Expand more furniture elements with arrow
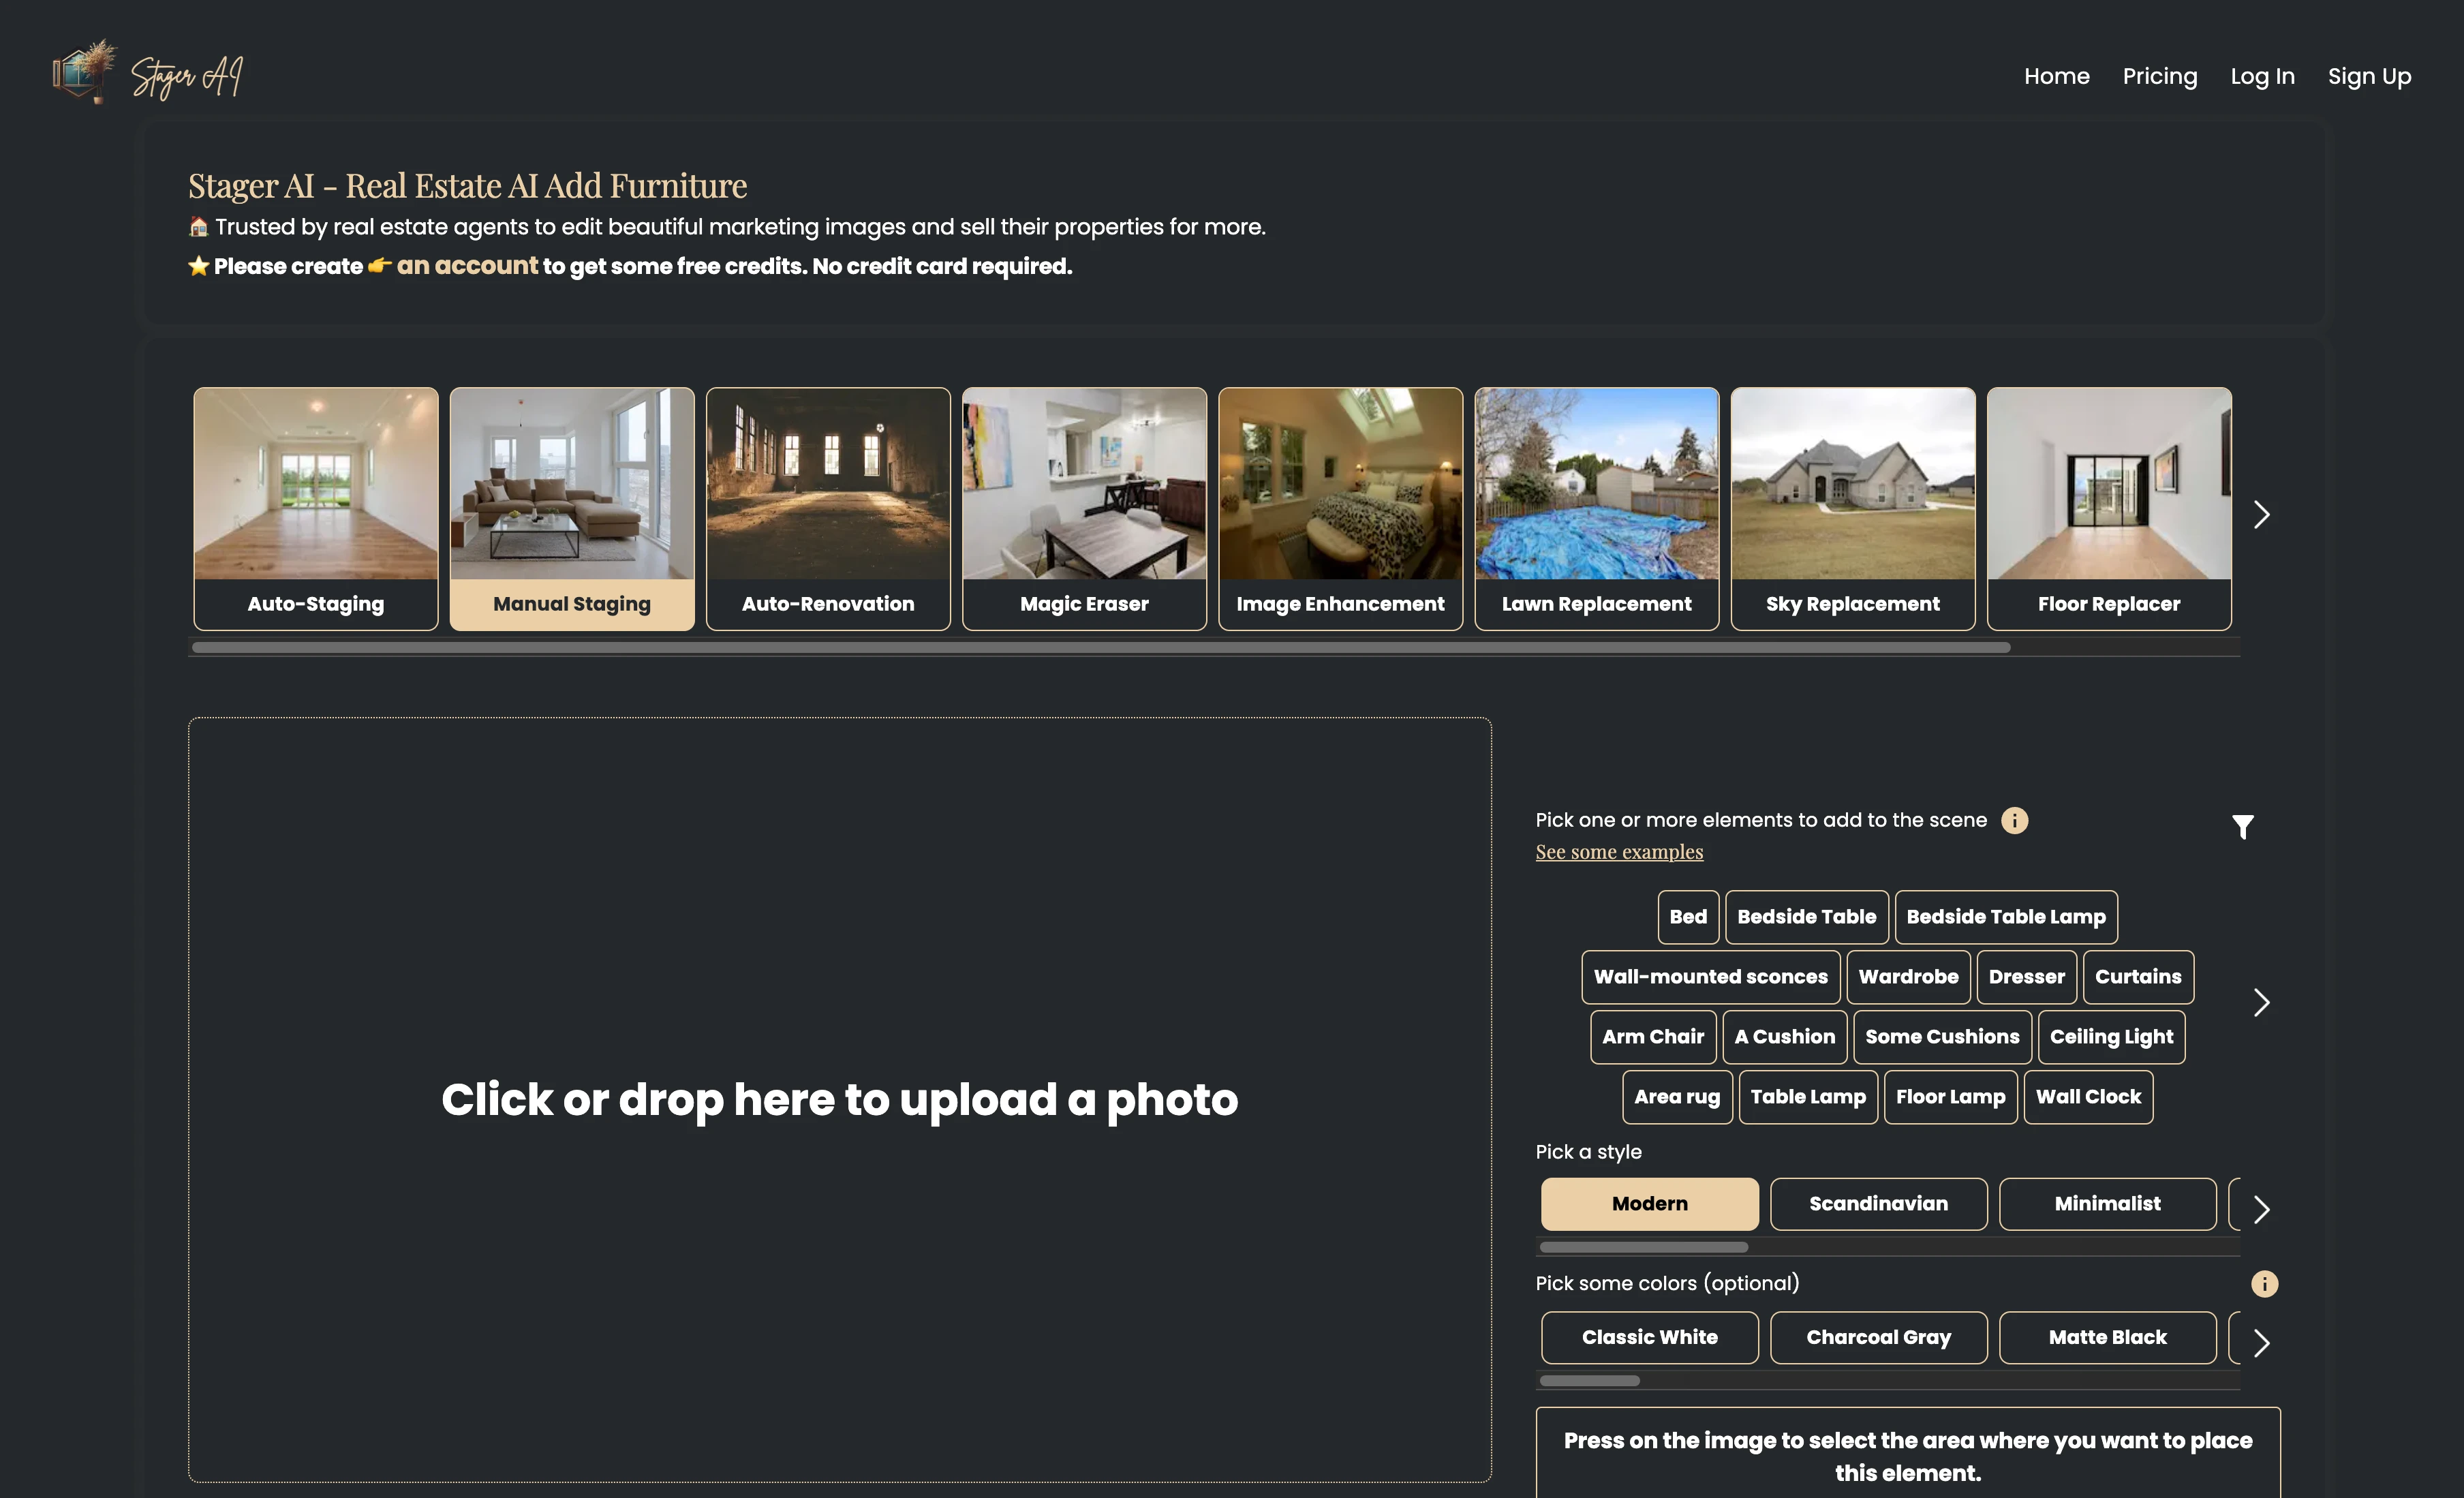This screenshot has height=1498, width=2464. coord(2262,1002)
